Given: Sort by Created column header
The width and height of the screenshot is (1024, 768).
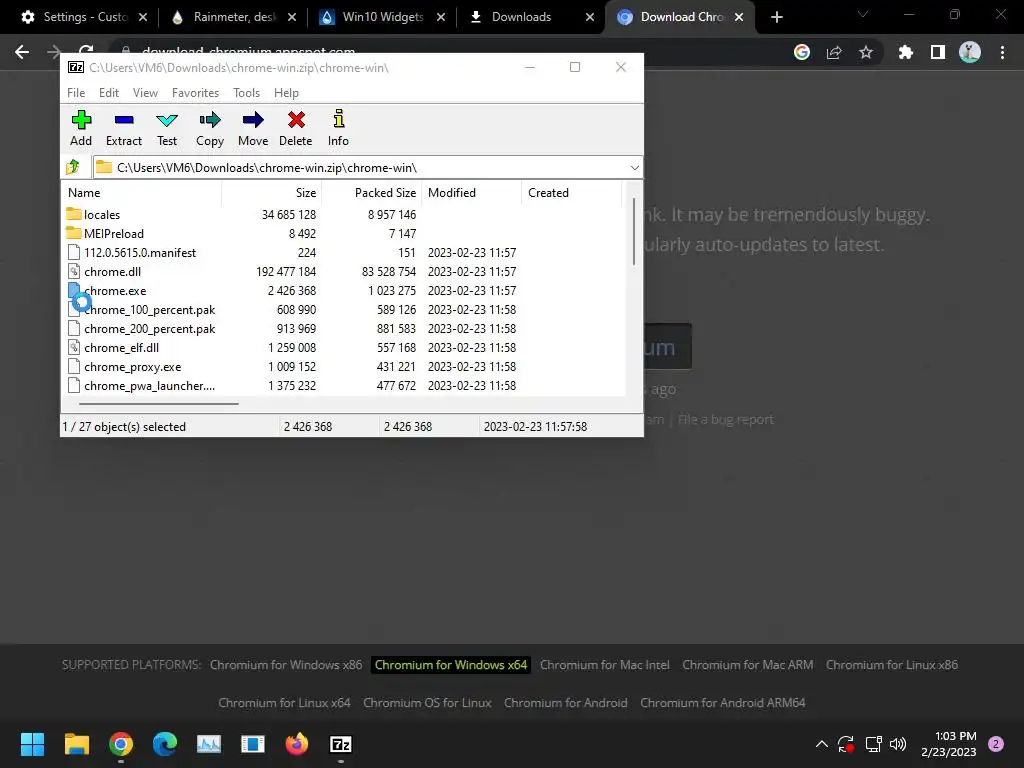Looking at the screenshot, I should (x=571, y=193).
